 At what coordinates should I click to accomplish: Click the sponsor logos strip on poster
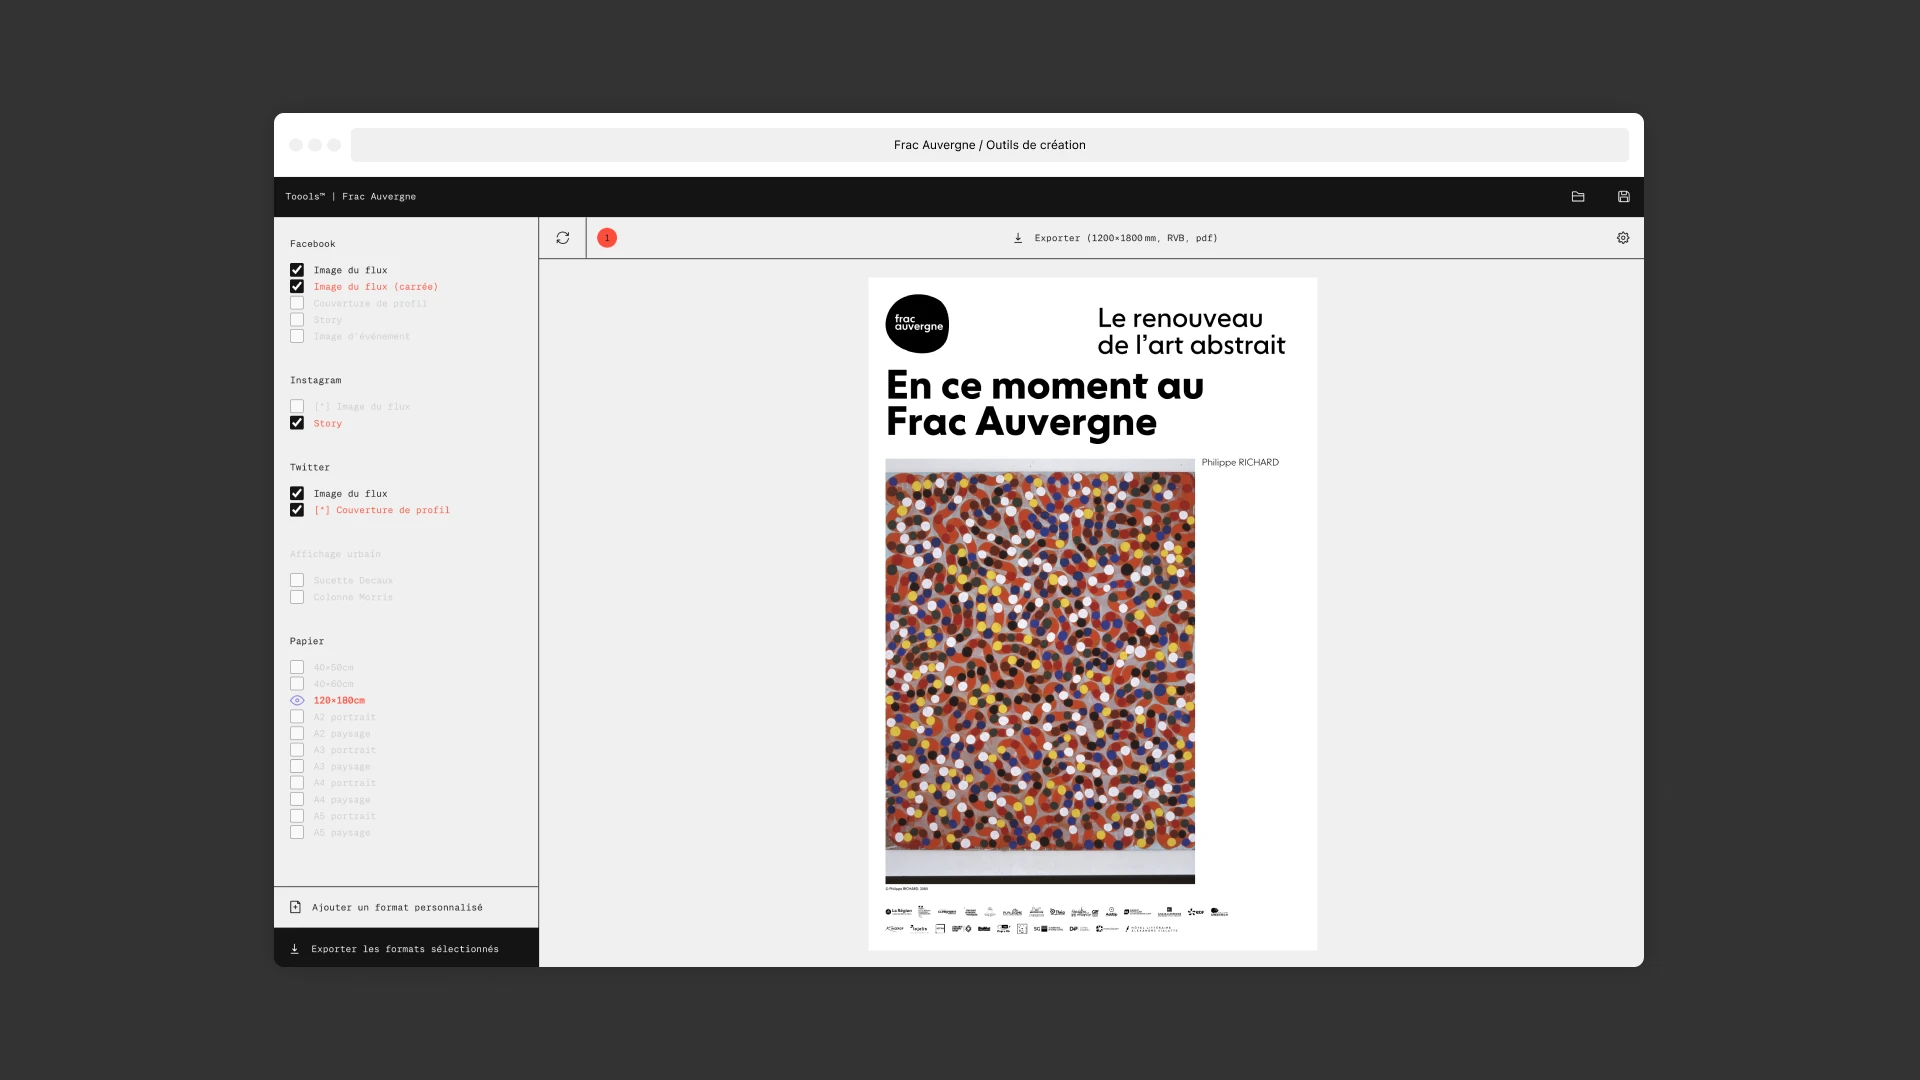pos(1057,920)
